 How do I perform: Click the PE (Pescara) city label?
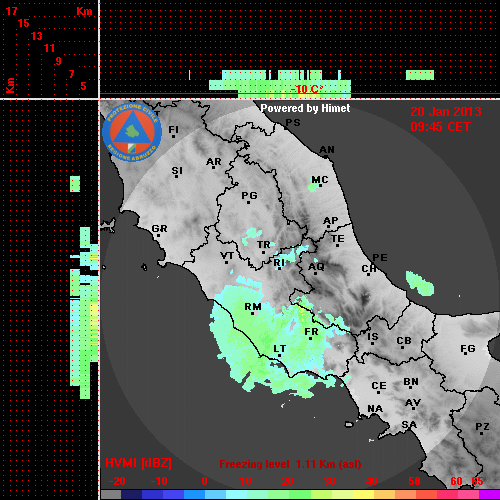coord(380,257)
